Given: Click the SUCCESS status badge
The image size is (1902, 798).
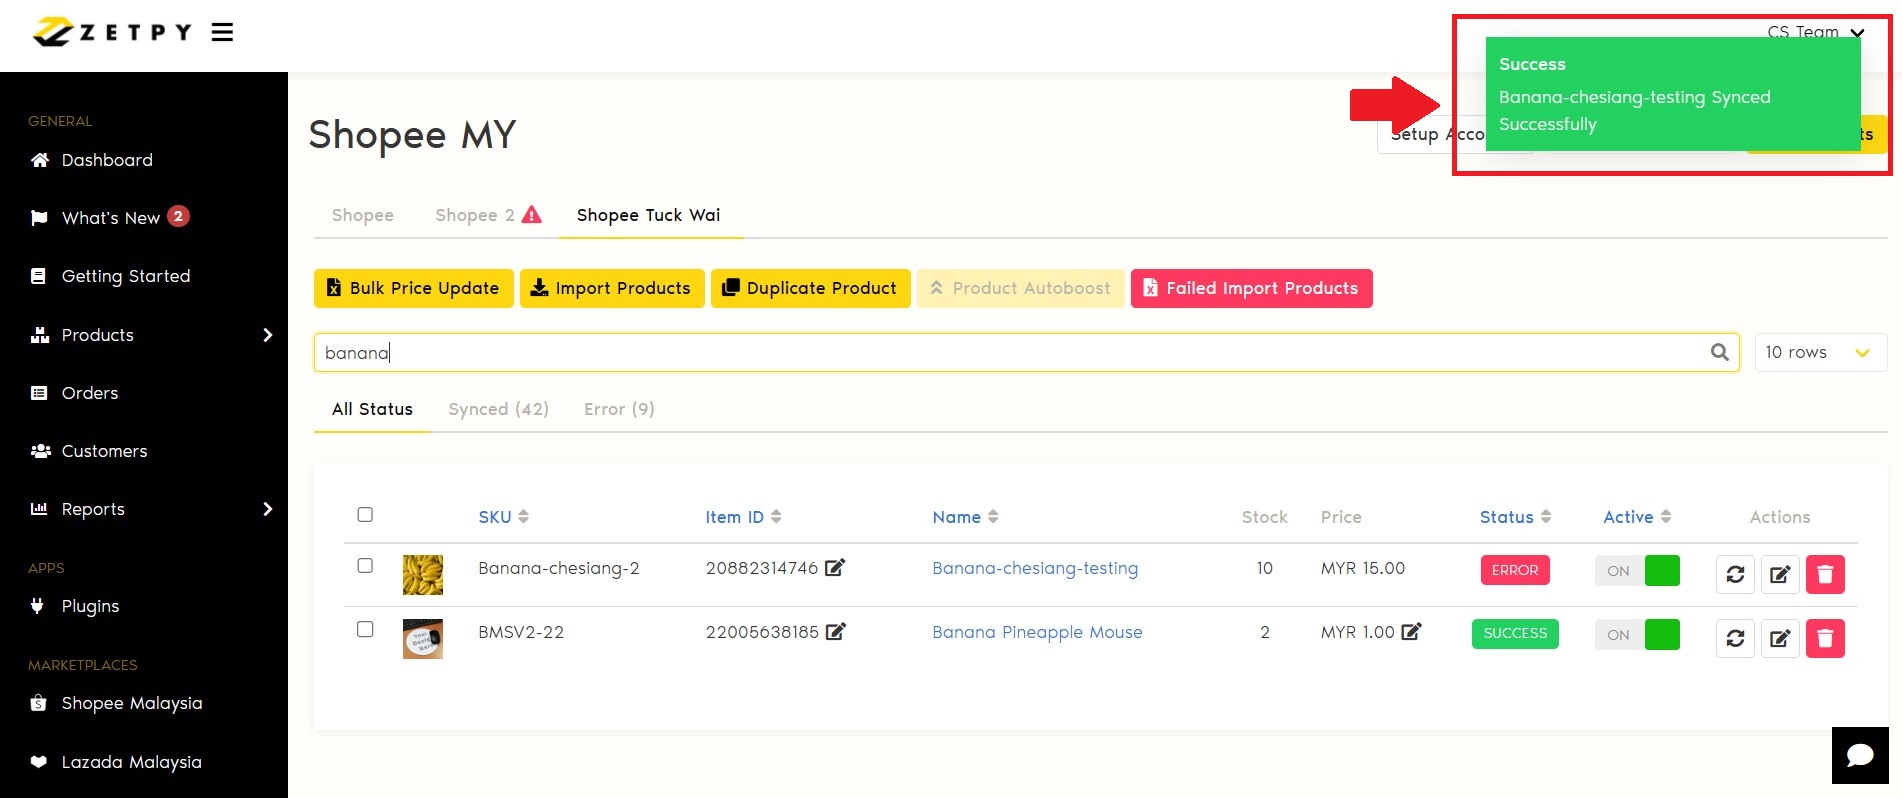Looking at the screenshot, I should (x=1515, y=634).
